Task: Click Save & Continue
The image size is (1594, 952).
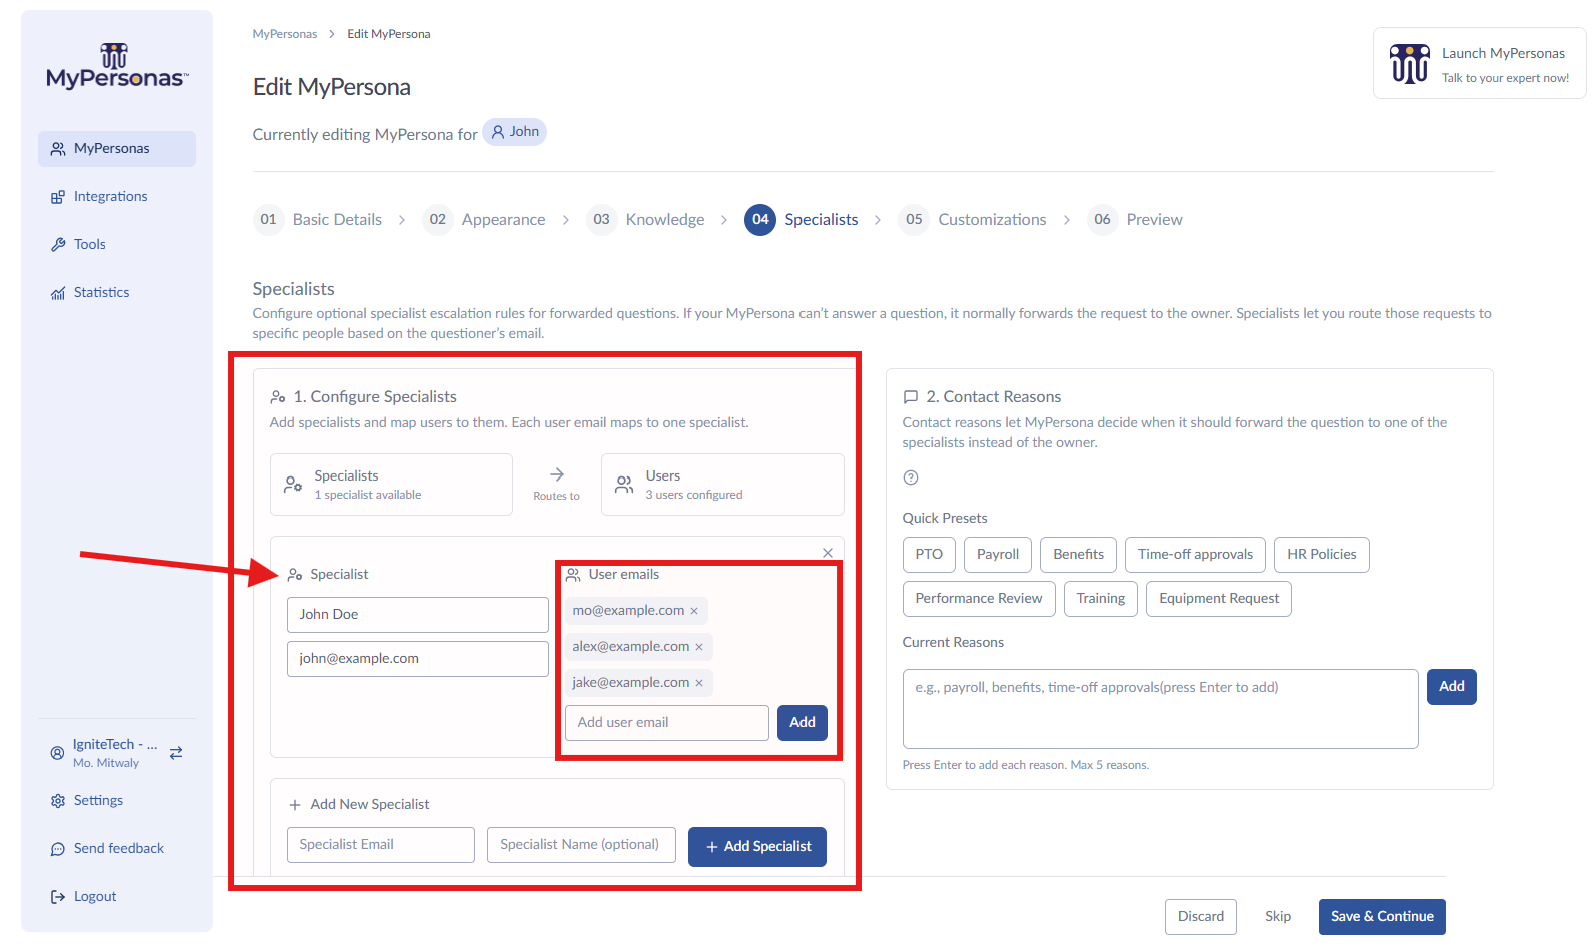Action: [x=1382, y=917]
